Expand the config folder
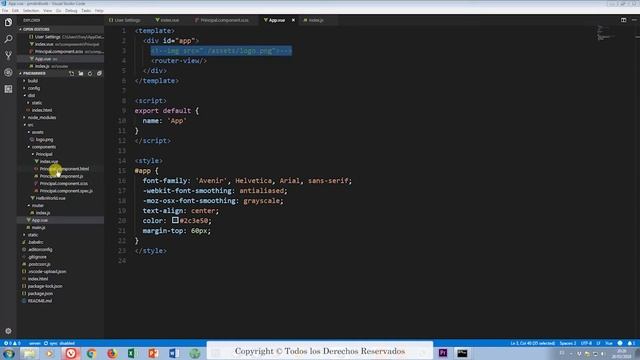 (x=34, y=88)
